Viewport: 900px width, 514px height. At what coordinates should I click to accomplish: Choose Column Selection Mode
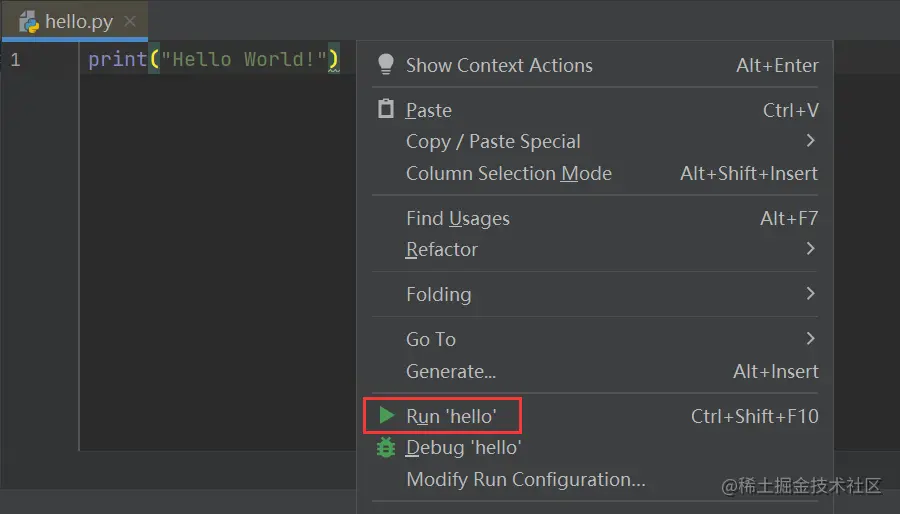coord(508,173)
